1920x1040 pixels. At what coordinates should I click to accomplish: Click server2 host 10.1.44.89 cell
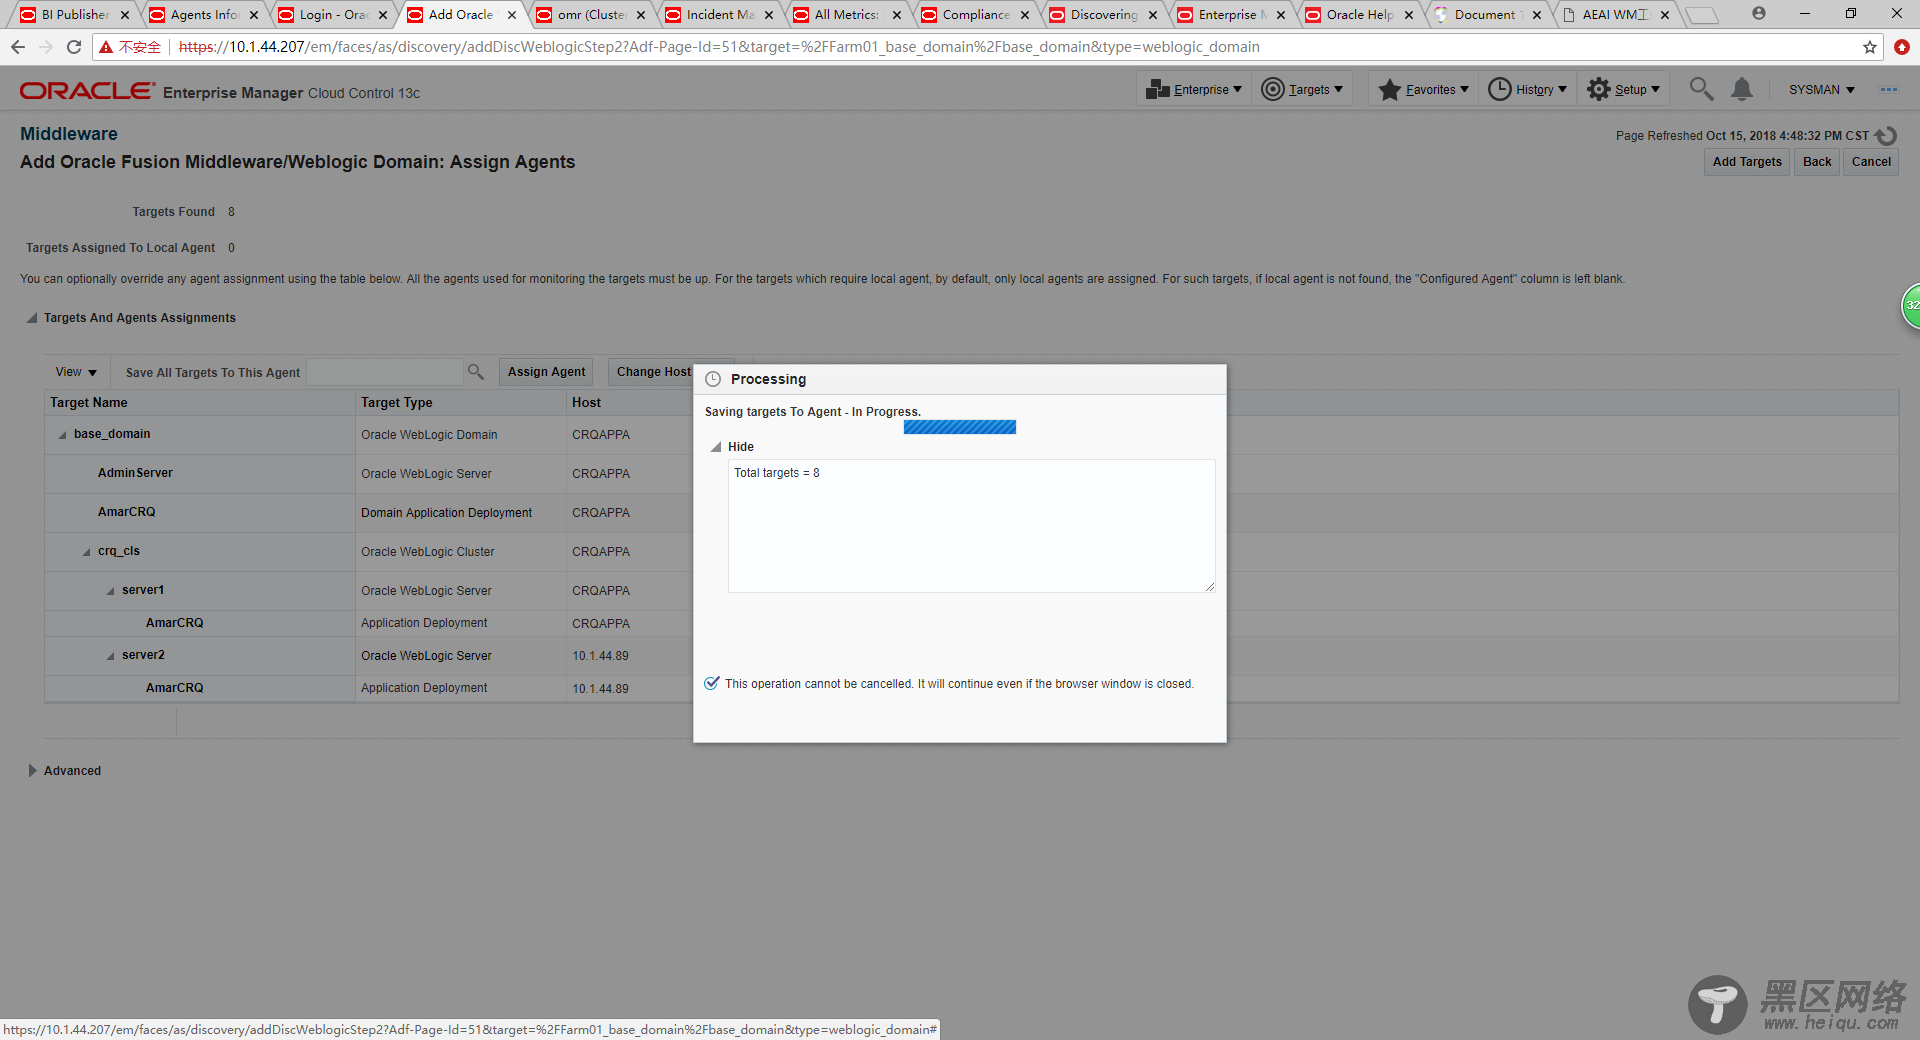click(600, 656)
